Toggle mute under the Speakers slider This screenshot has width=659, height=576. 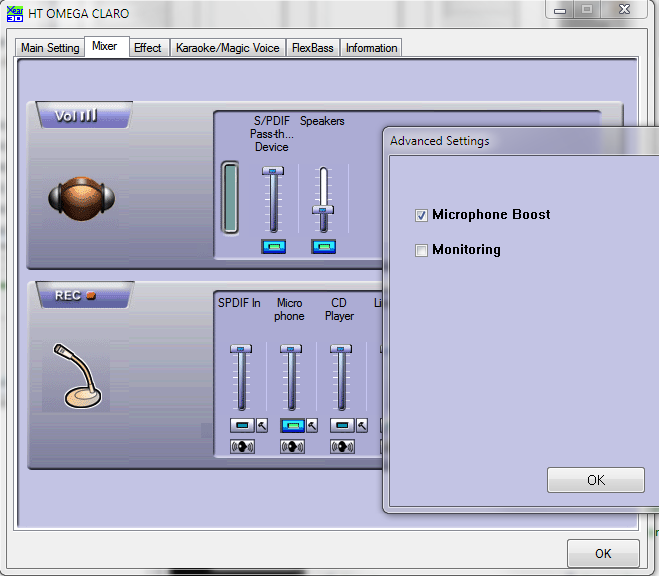pos(324,247)
